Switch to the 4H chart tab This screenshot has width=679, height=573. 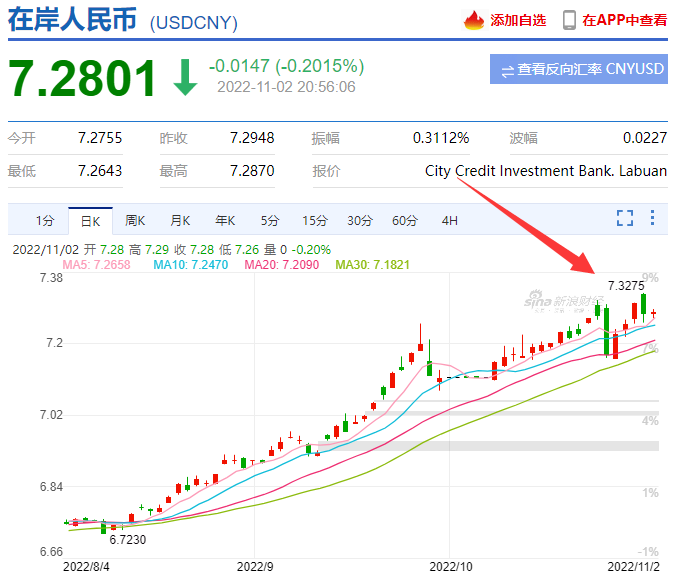[x=449, y=220]
